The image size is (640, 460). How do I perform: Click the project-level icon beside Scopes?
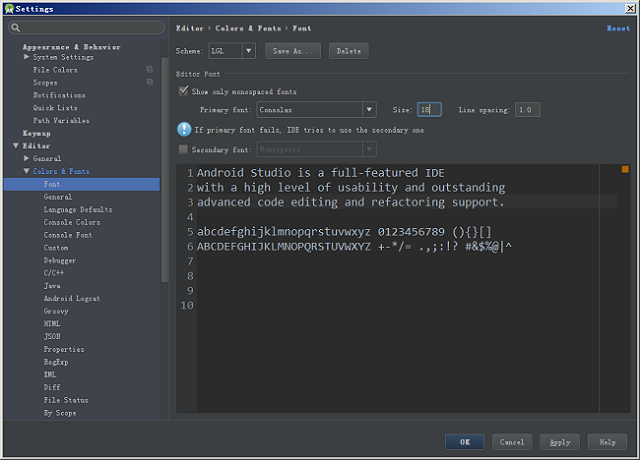click(150, 83)
